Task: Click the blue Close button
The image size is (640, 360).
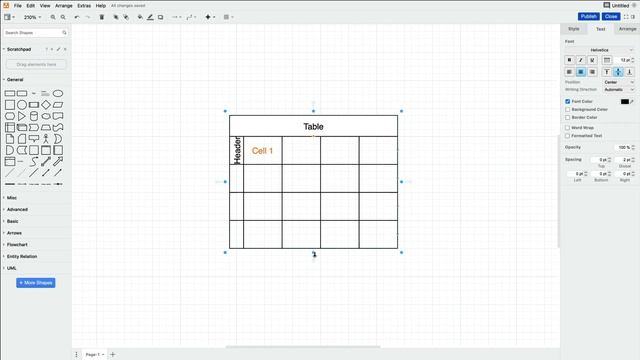Action: [611, 16]
